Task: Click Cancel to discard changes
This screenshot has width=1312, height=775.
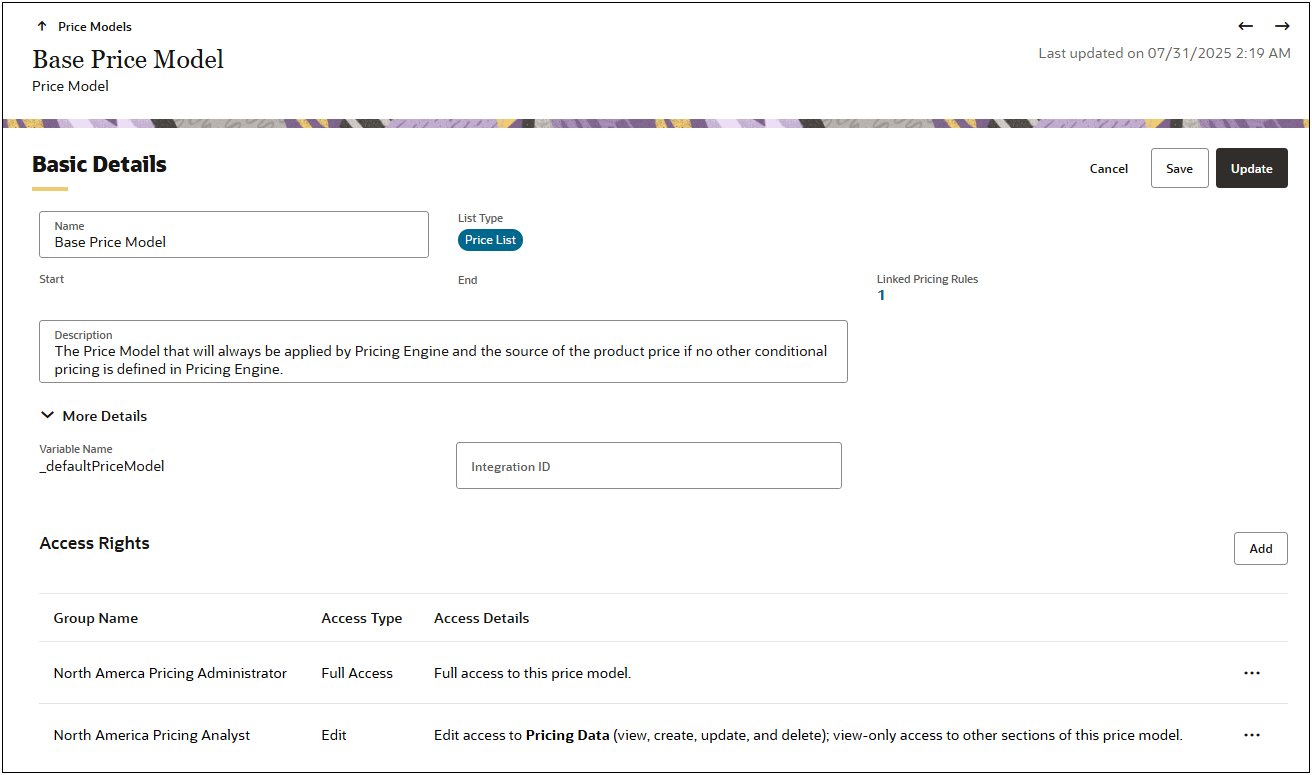Action: [1108, 168]
